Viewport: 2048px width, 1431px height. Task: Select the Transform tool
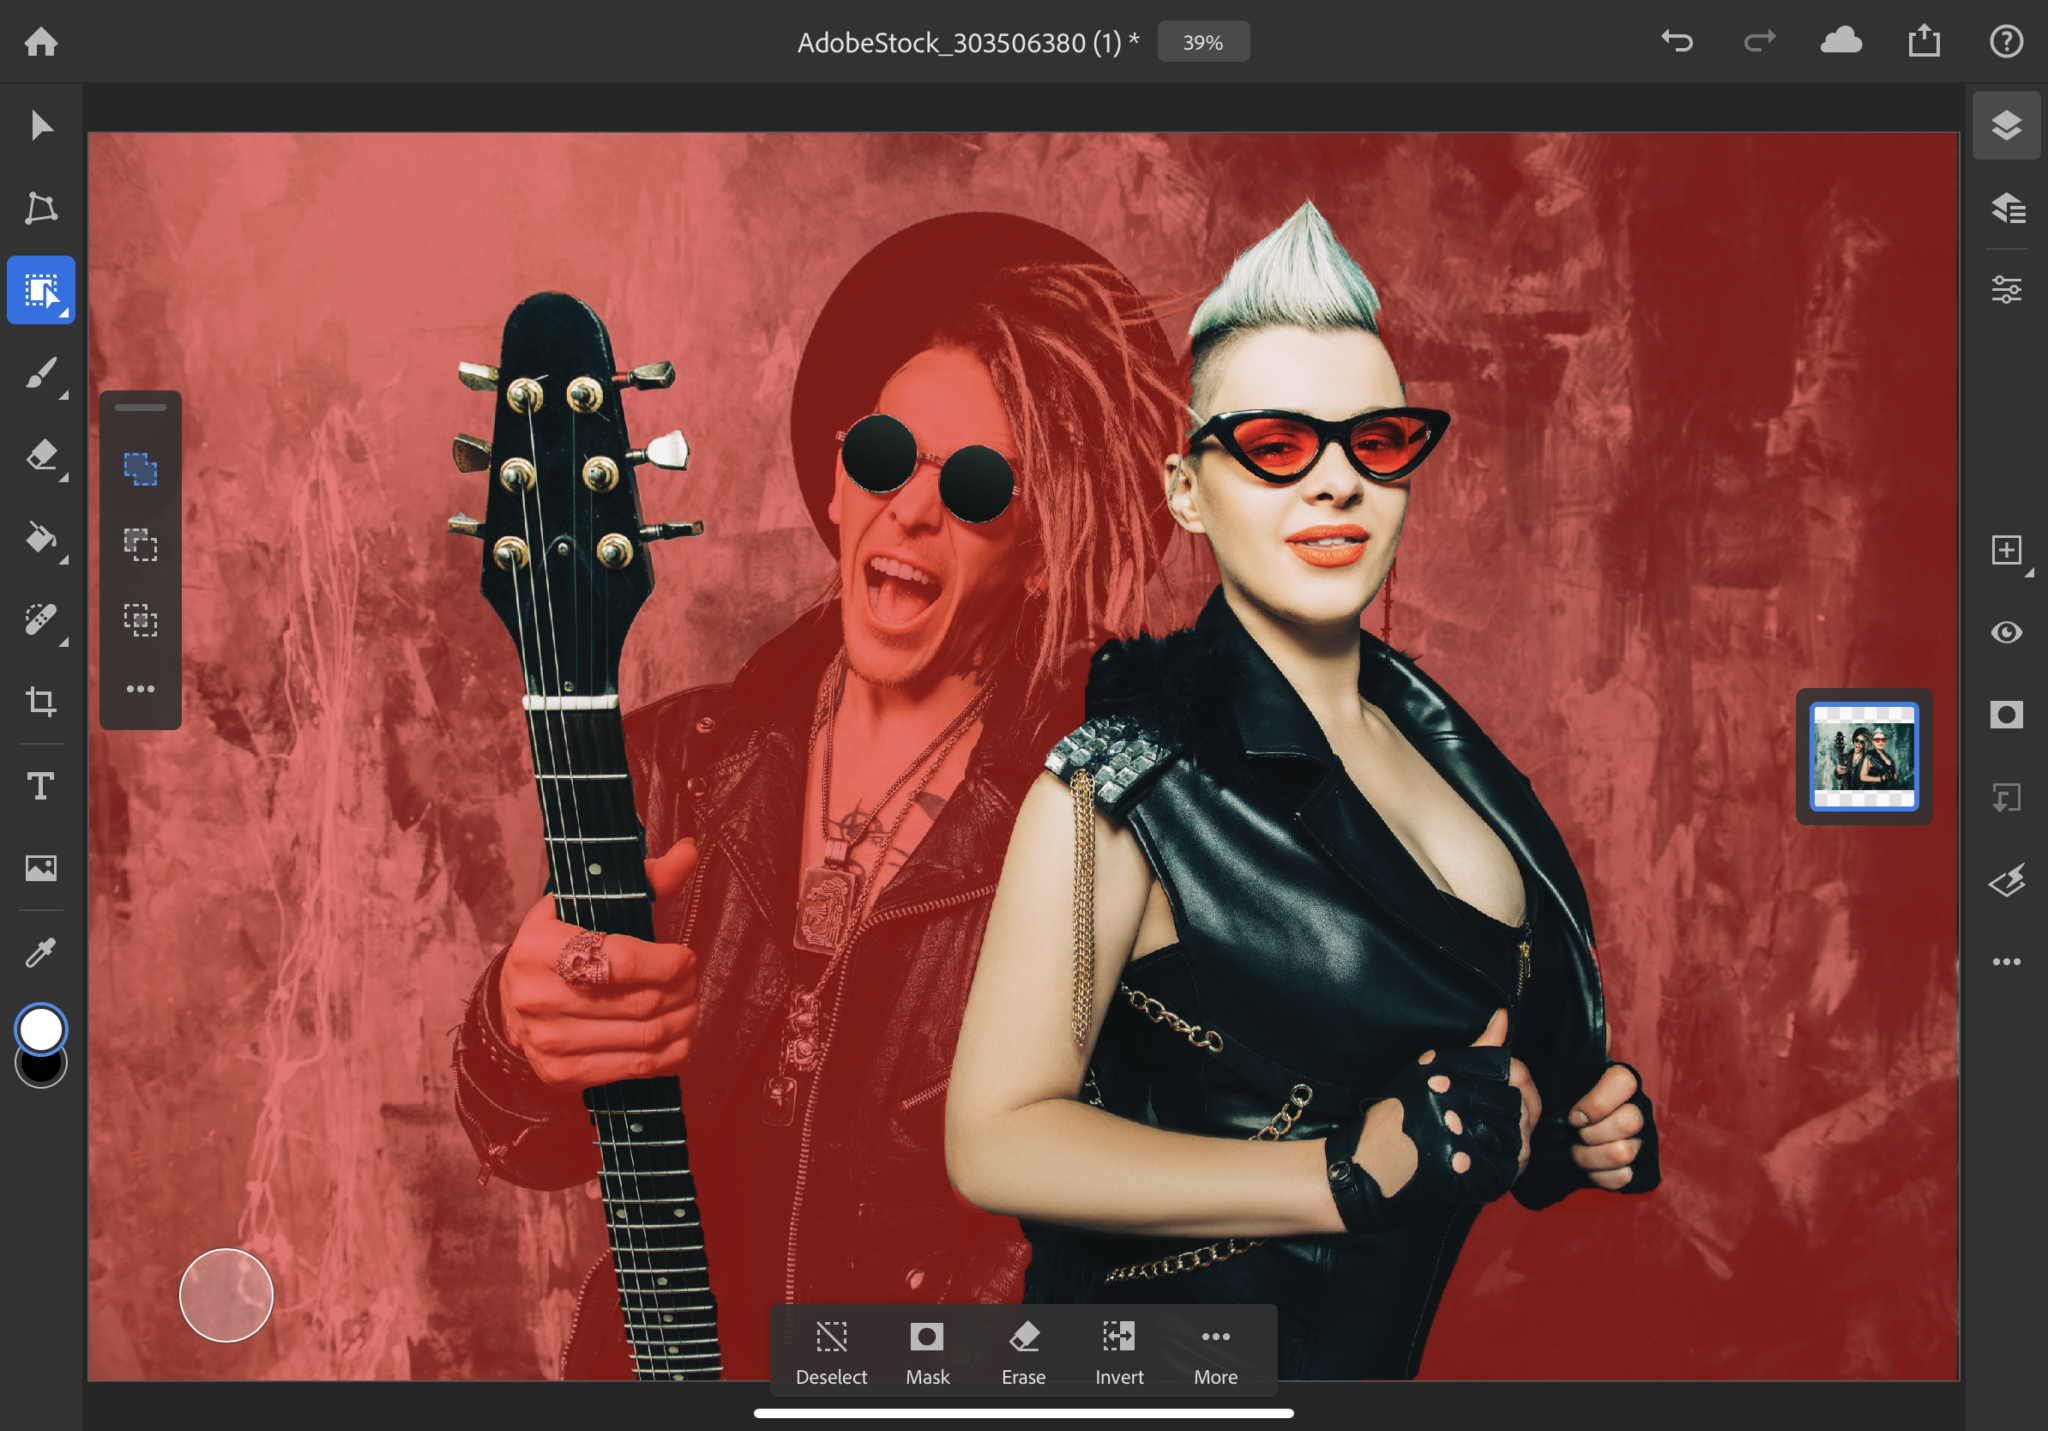(41, 208)
